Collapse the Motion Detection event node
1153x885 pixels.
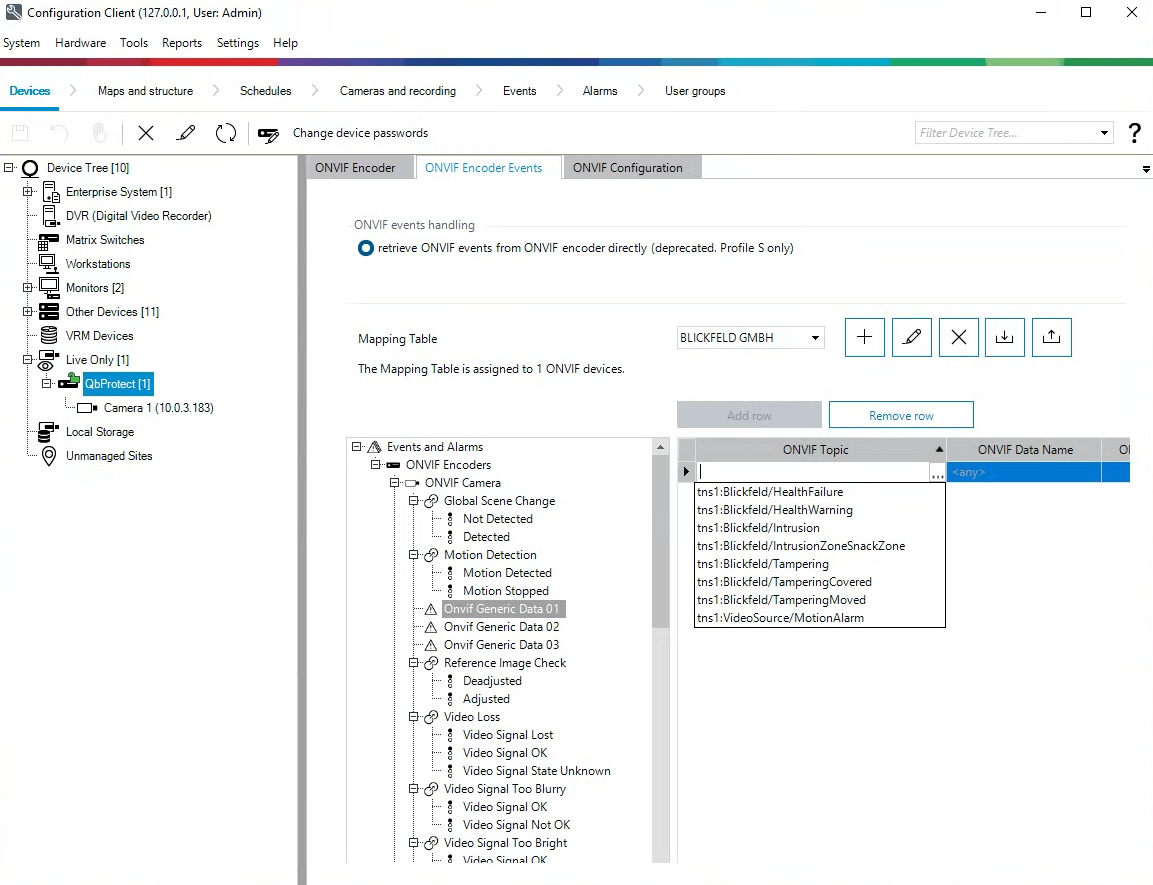414,555
